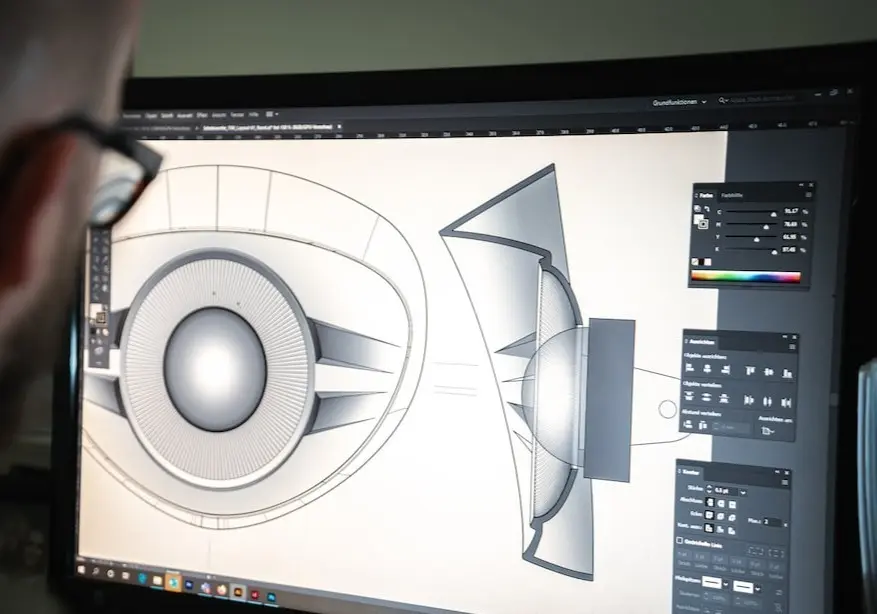Open the stroke weight Stärke dropdown
The height and width of the screenshot is (614, 877).
741,491
